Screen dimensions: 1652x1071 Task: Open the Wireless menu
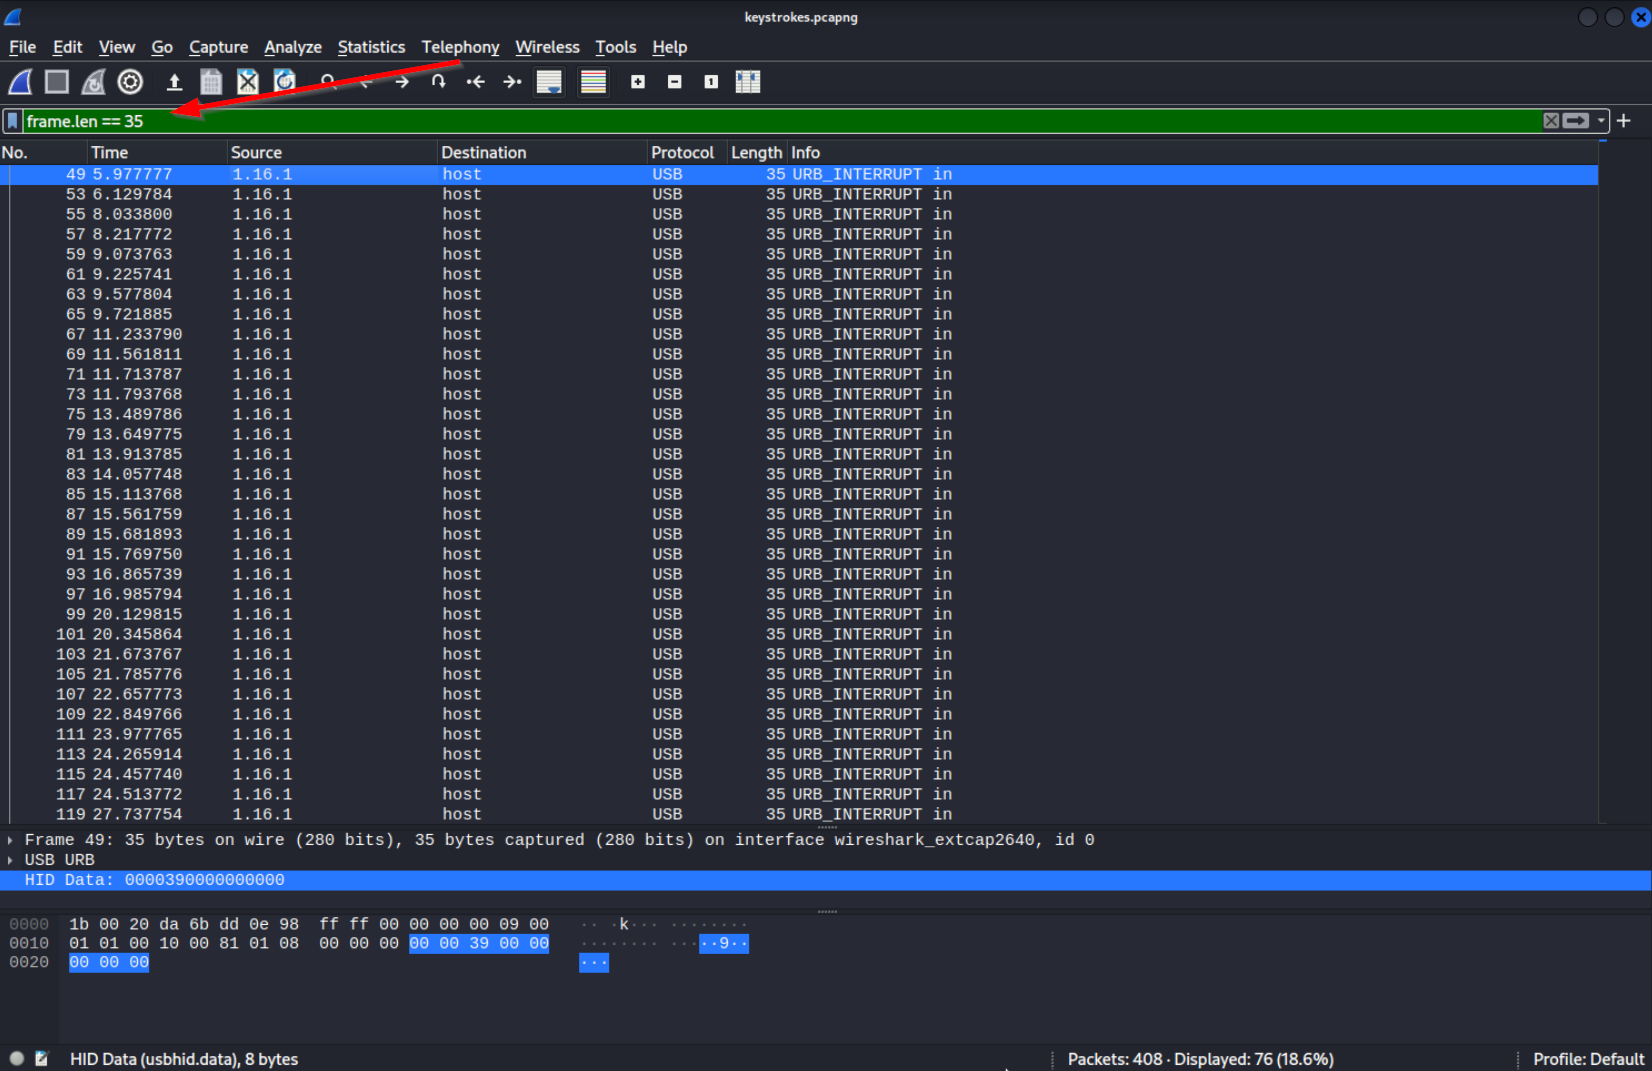point(547,47)
